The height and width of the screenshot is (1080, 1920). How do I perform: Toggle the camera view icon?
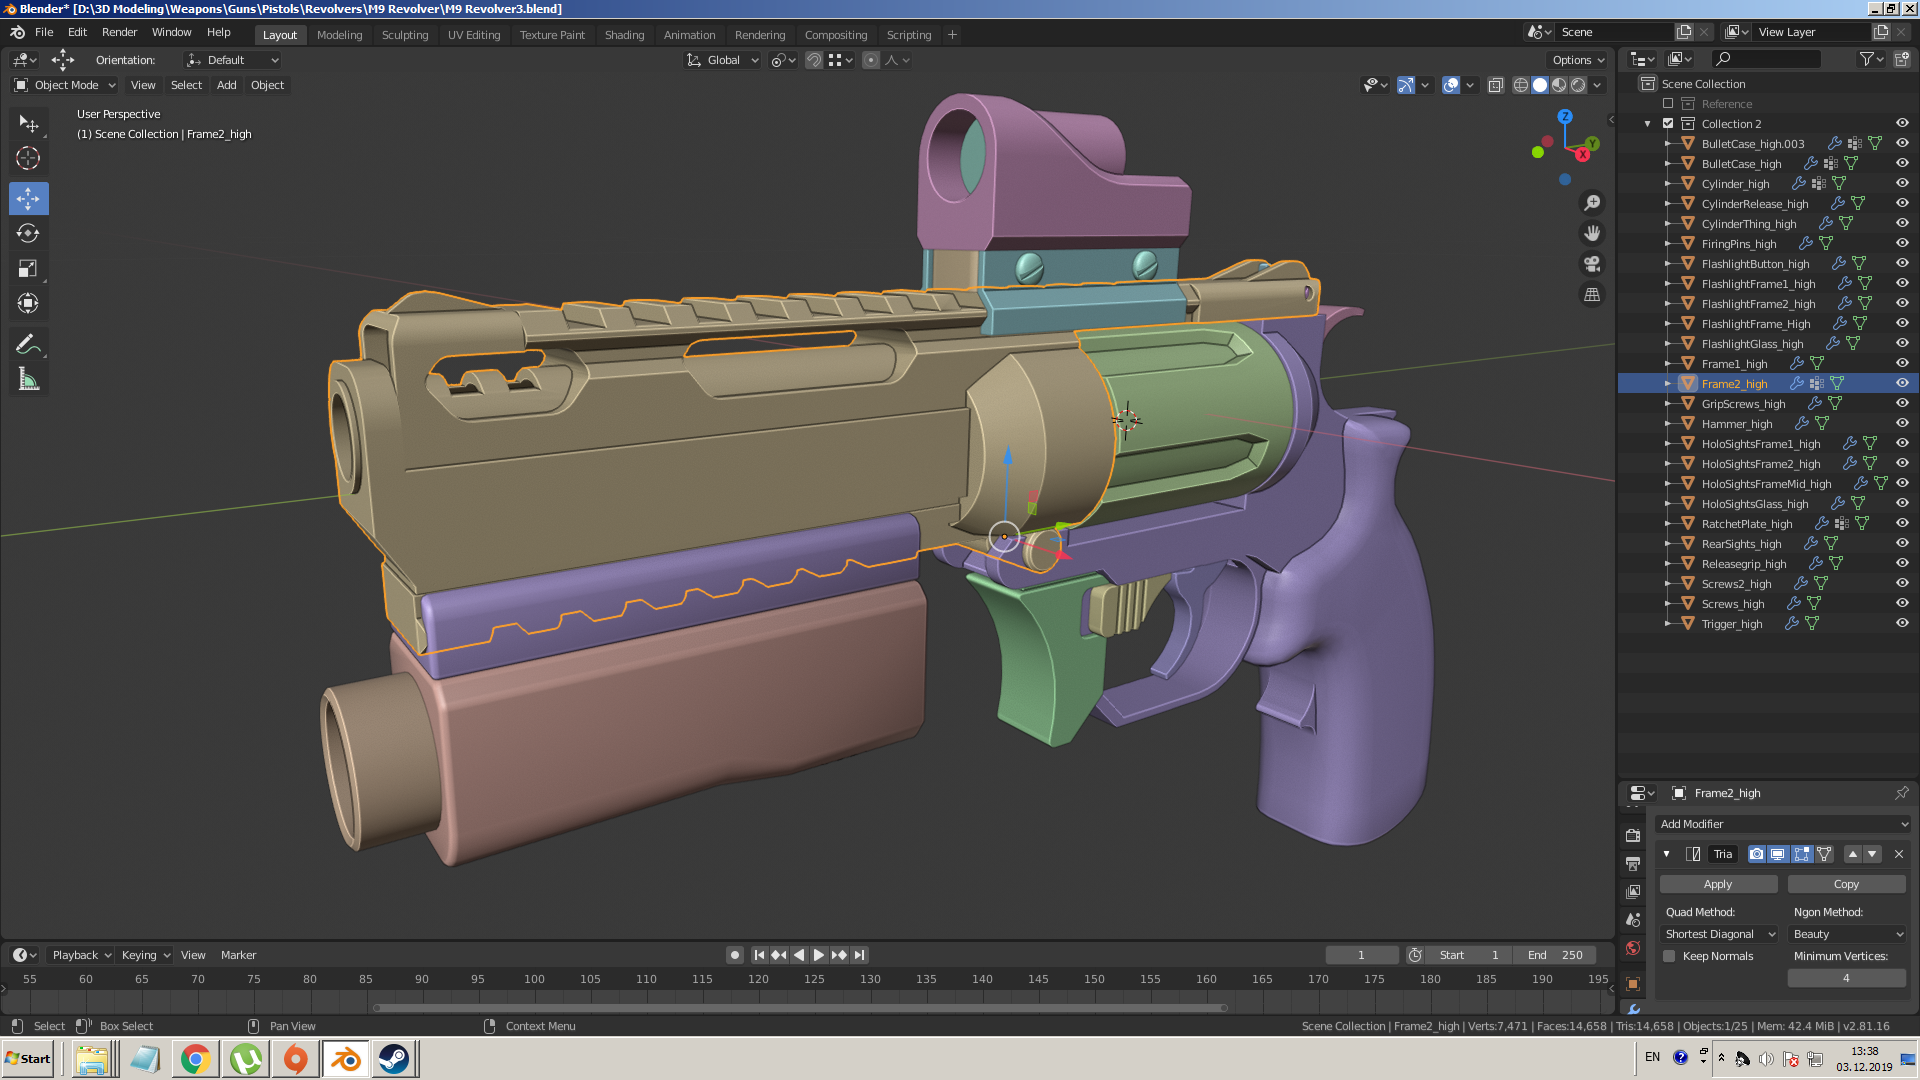click(1592, 264)
